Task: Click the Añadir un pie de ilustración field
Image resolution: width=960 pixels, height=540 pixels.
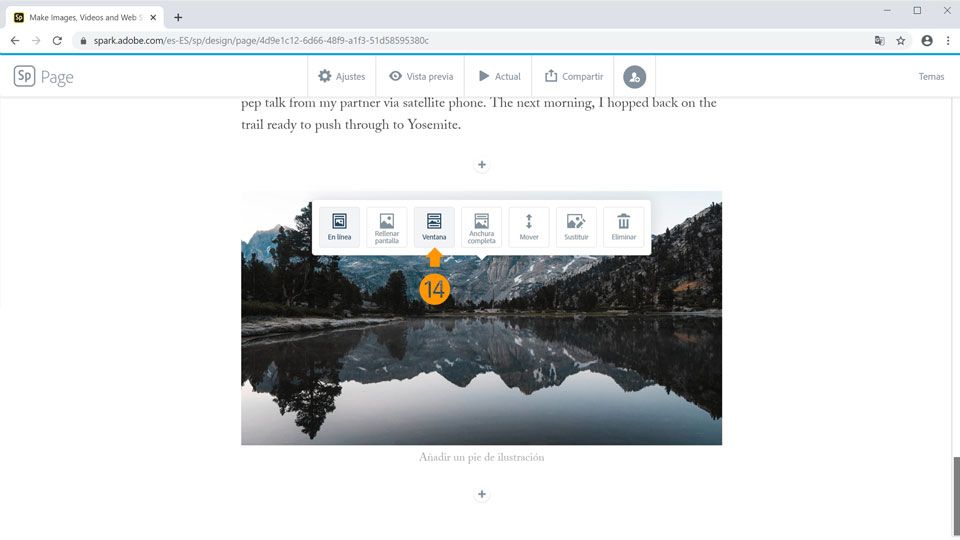Action: (x=481, y=457)
